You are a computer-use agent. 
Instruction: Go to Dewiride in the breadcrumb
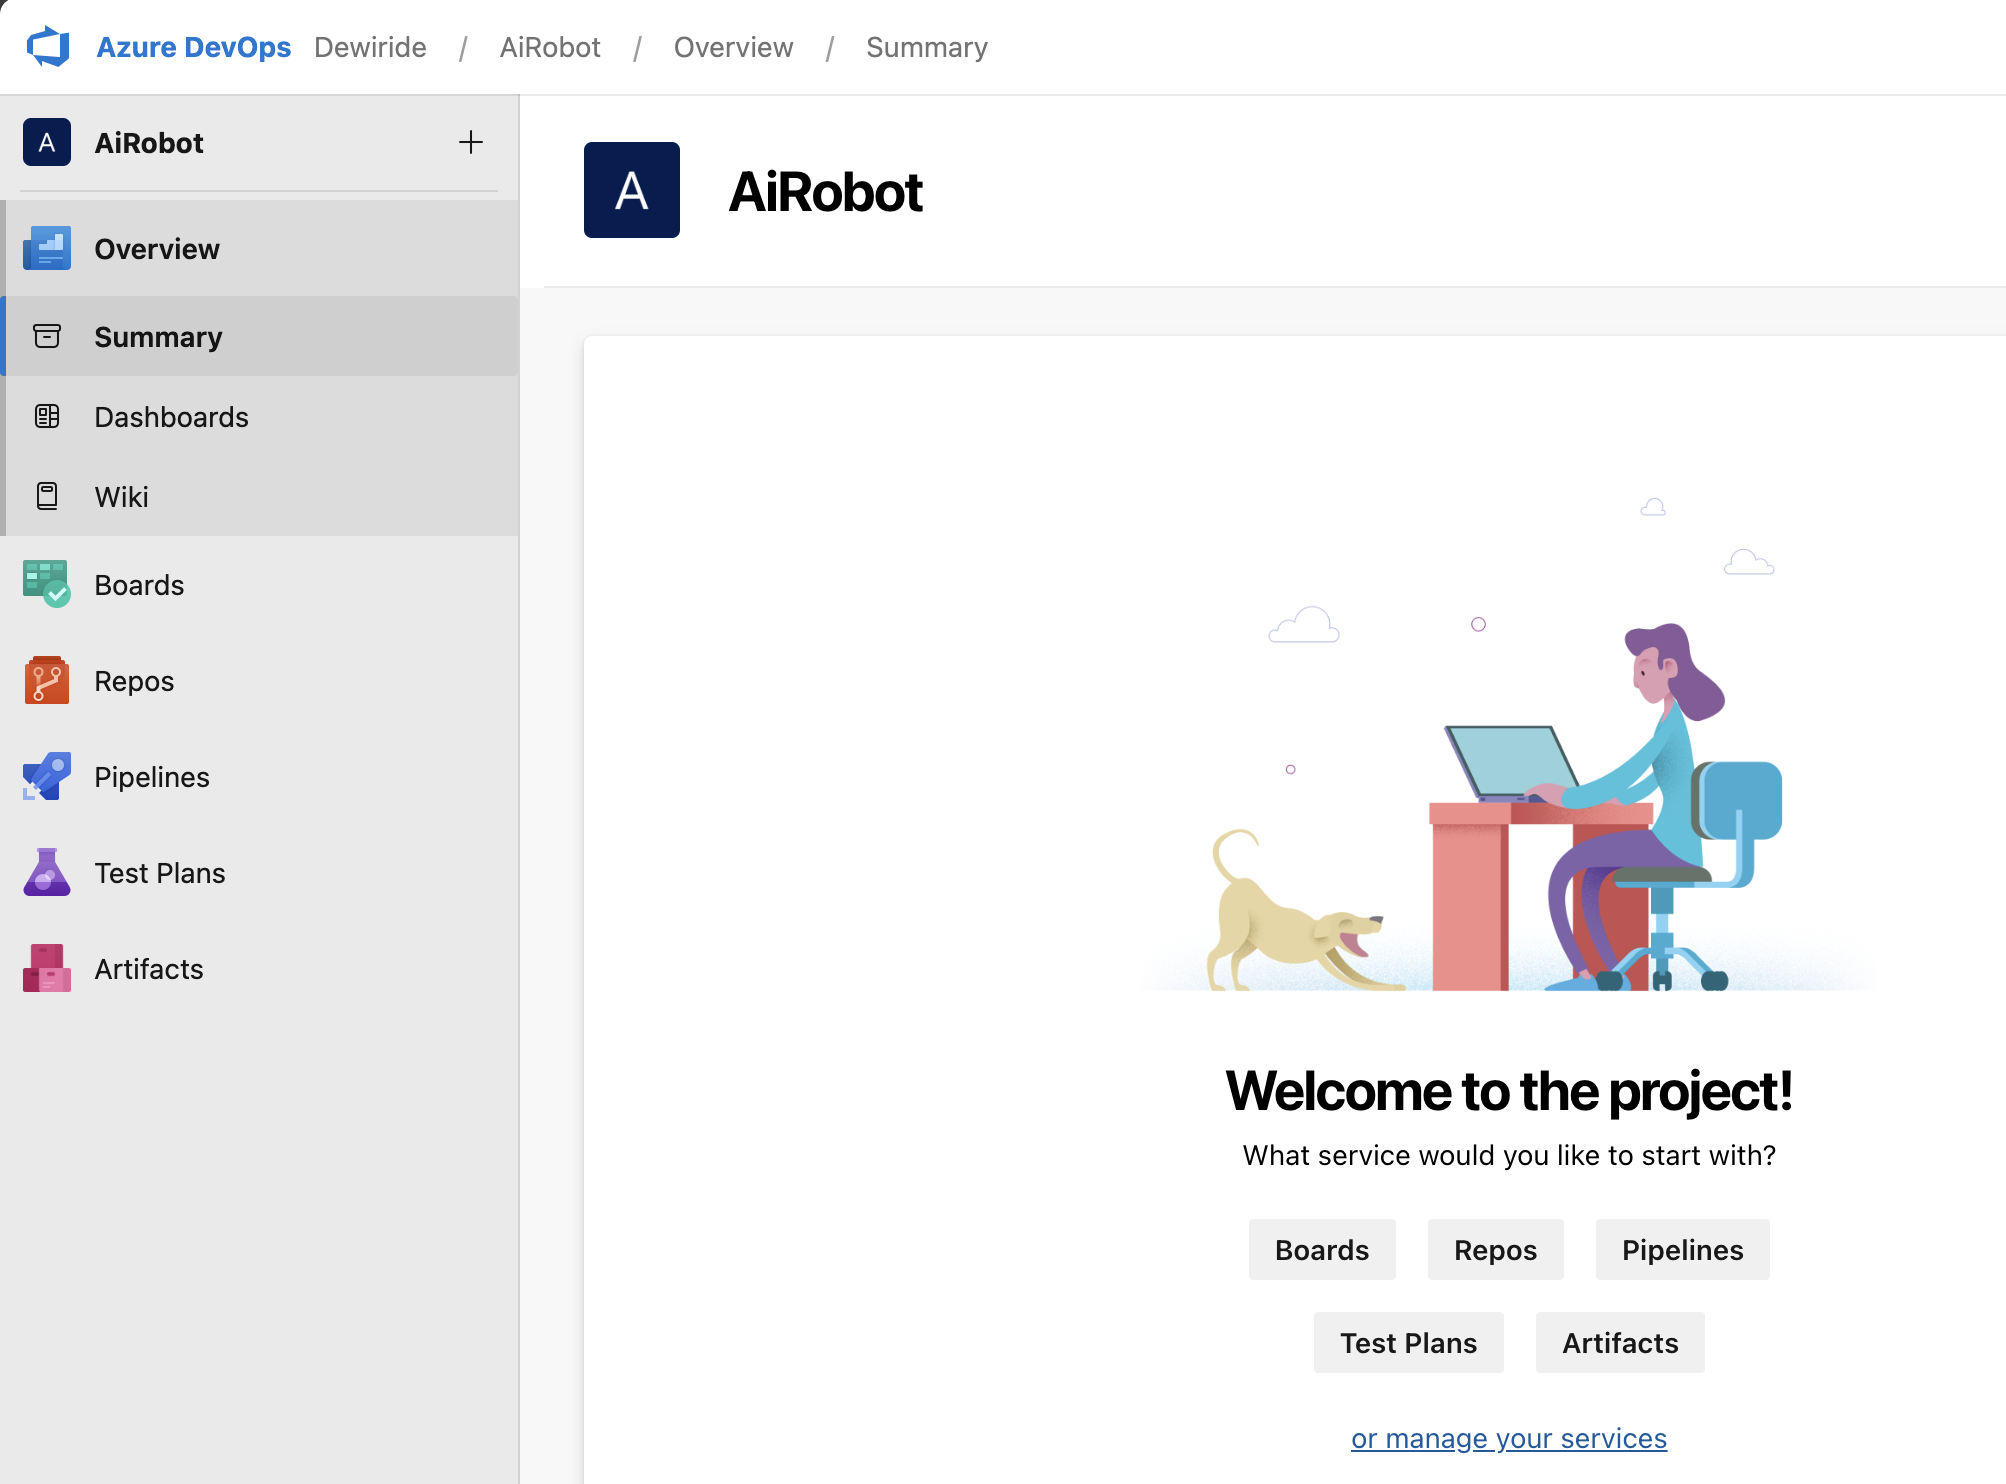(370, 47)
